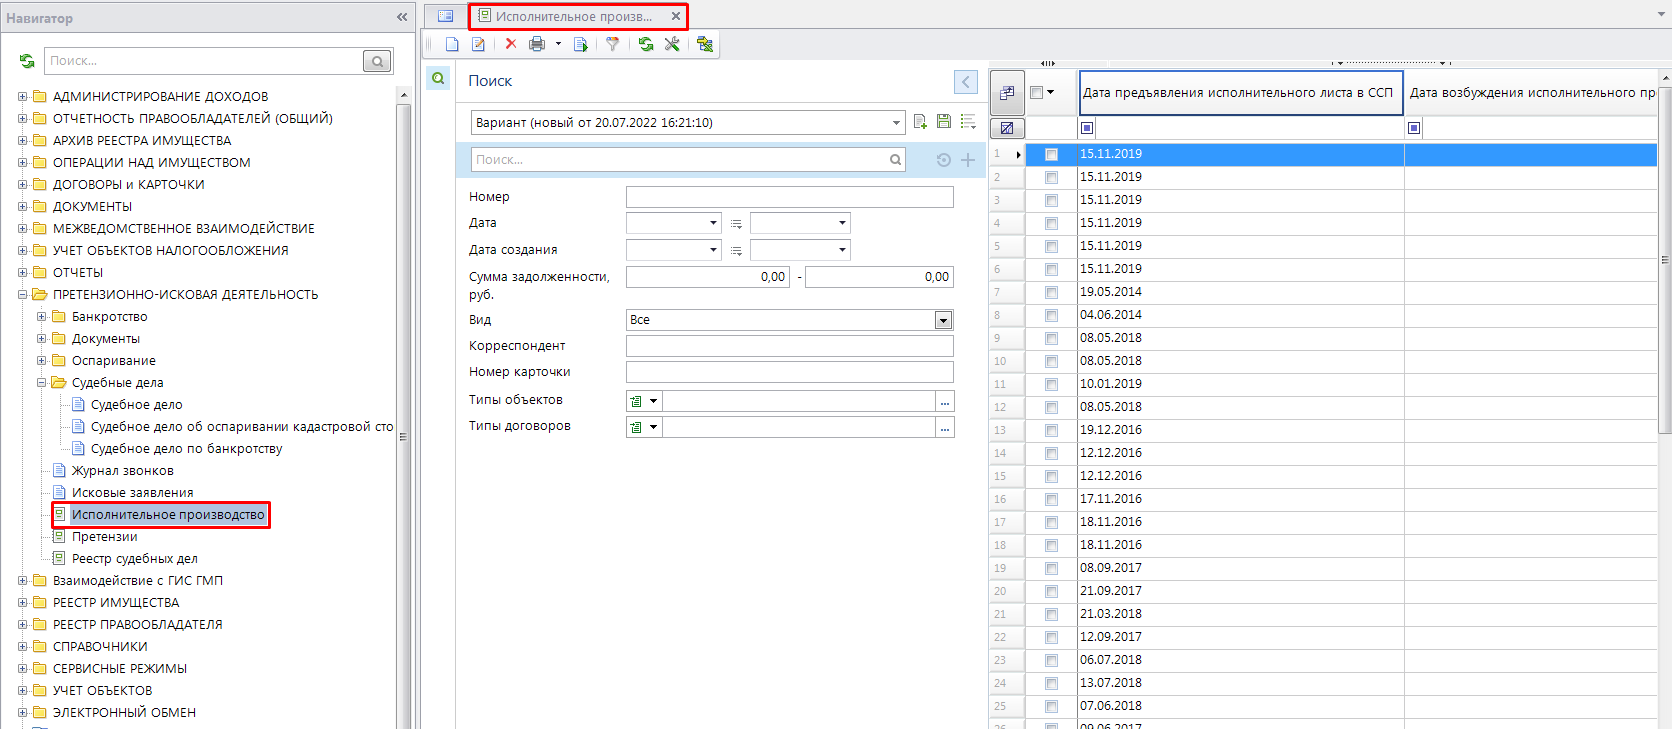The image size is (1672, 729).
Task: Open the workspace home tab icon
Action: (x=445, y=16)
